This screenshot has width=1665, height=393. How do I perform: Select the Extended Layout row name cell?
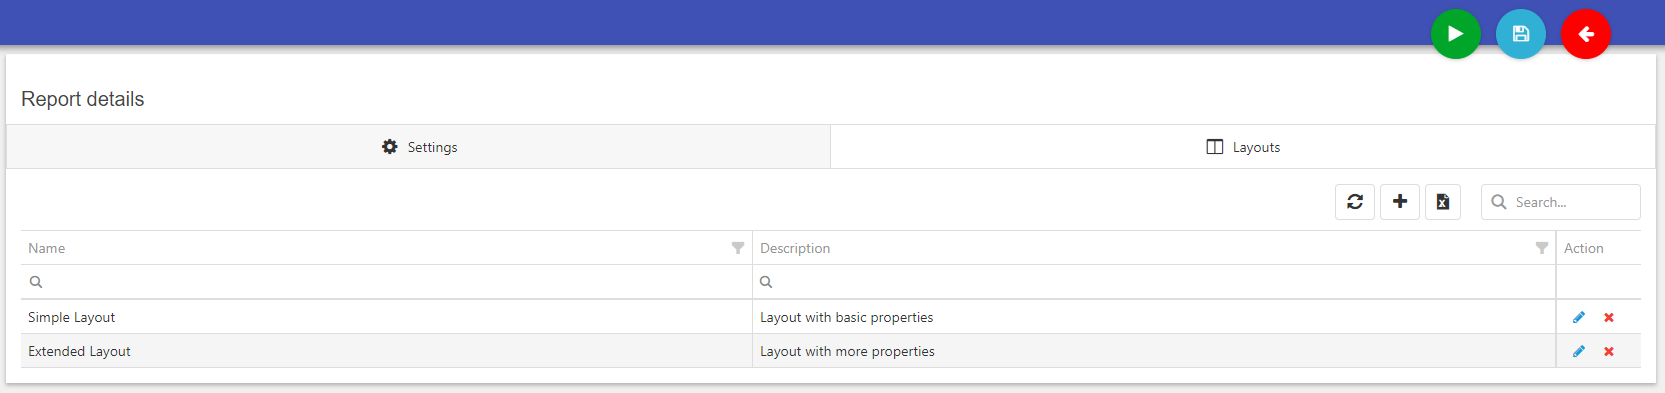[386, 351]
